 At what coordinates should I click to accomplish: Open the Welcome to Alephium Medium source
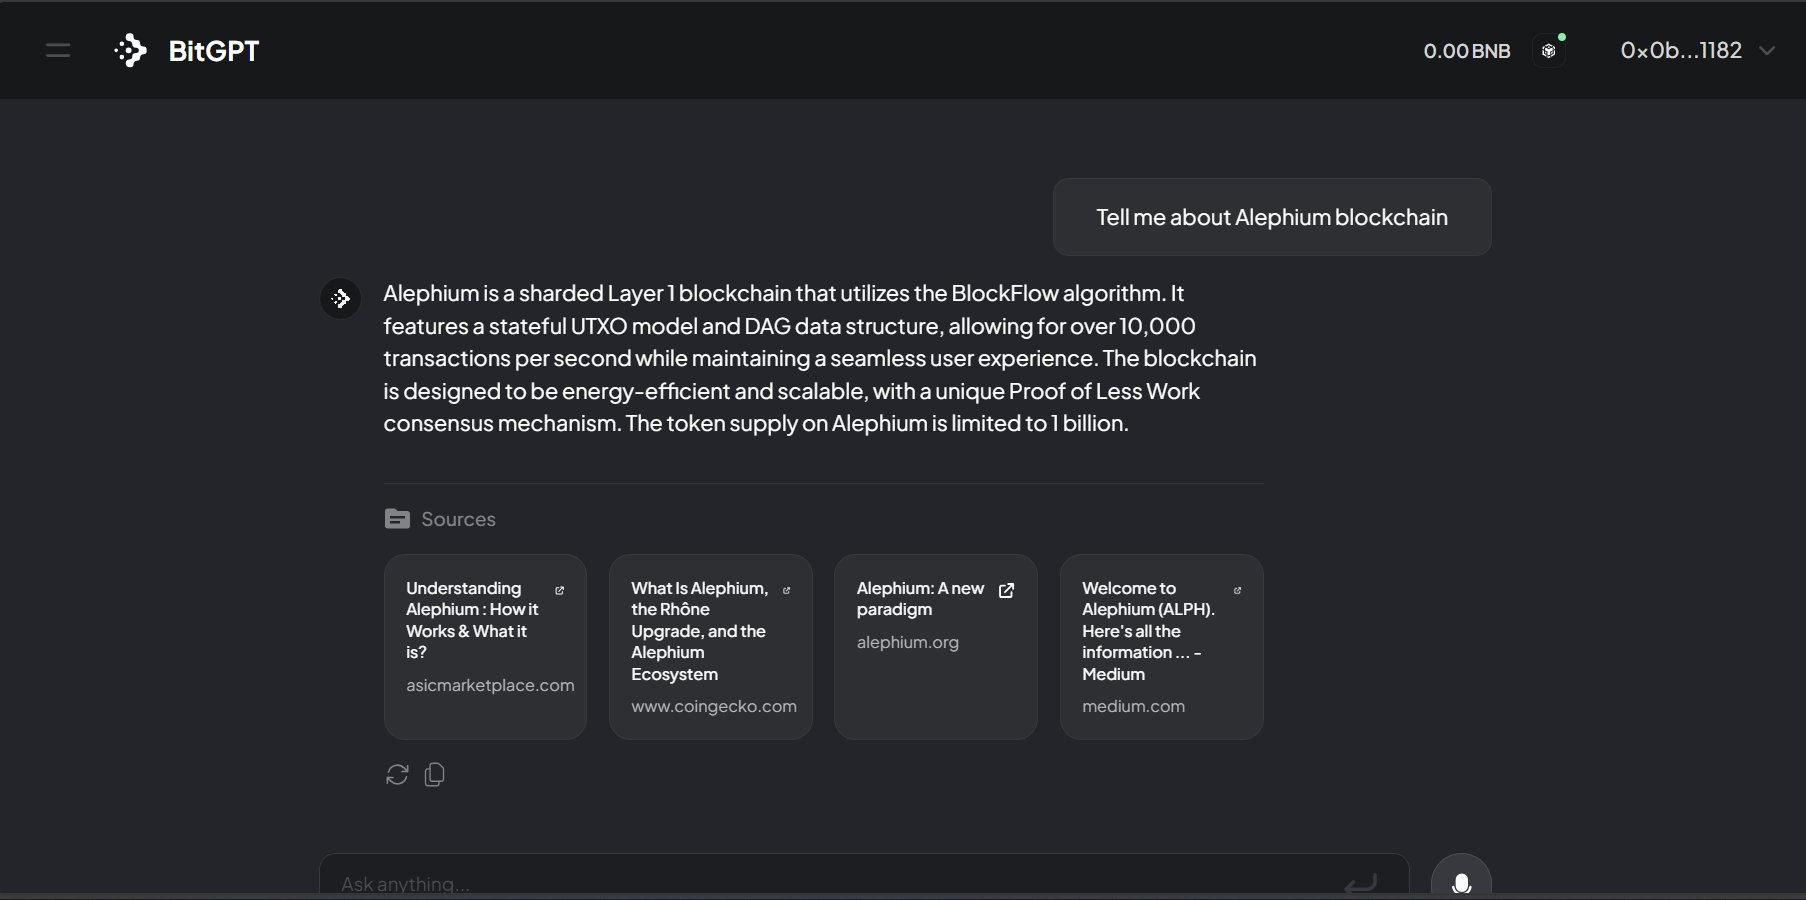click(x=1162, y=647)
